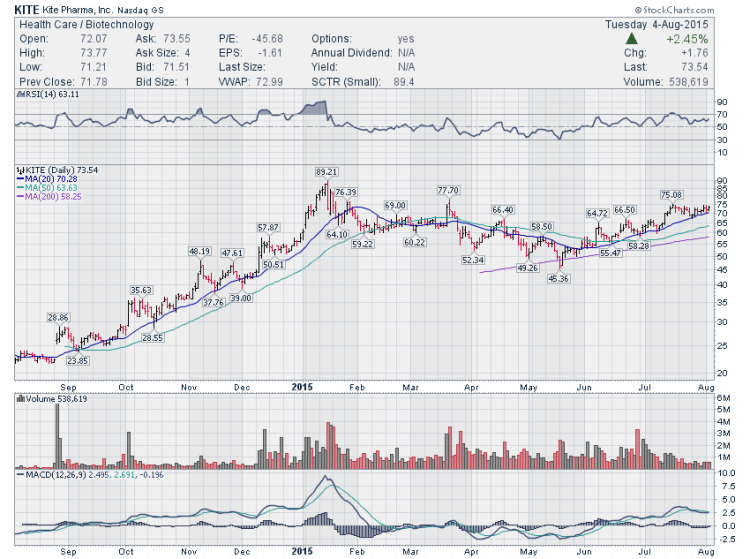750x559 pixels.
Task: Click the 50.51 price annotation
Action: (273, 264)
